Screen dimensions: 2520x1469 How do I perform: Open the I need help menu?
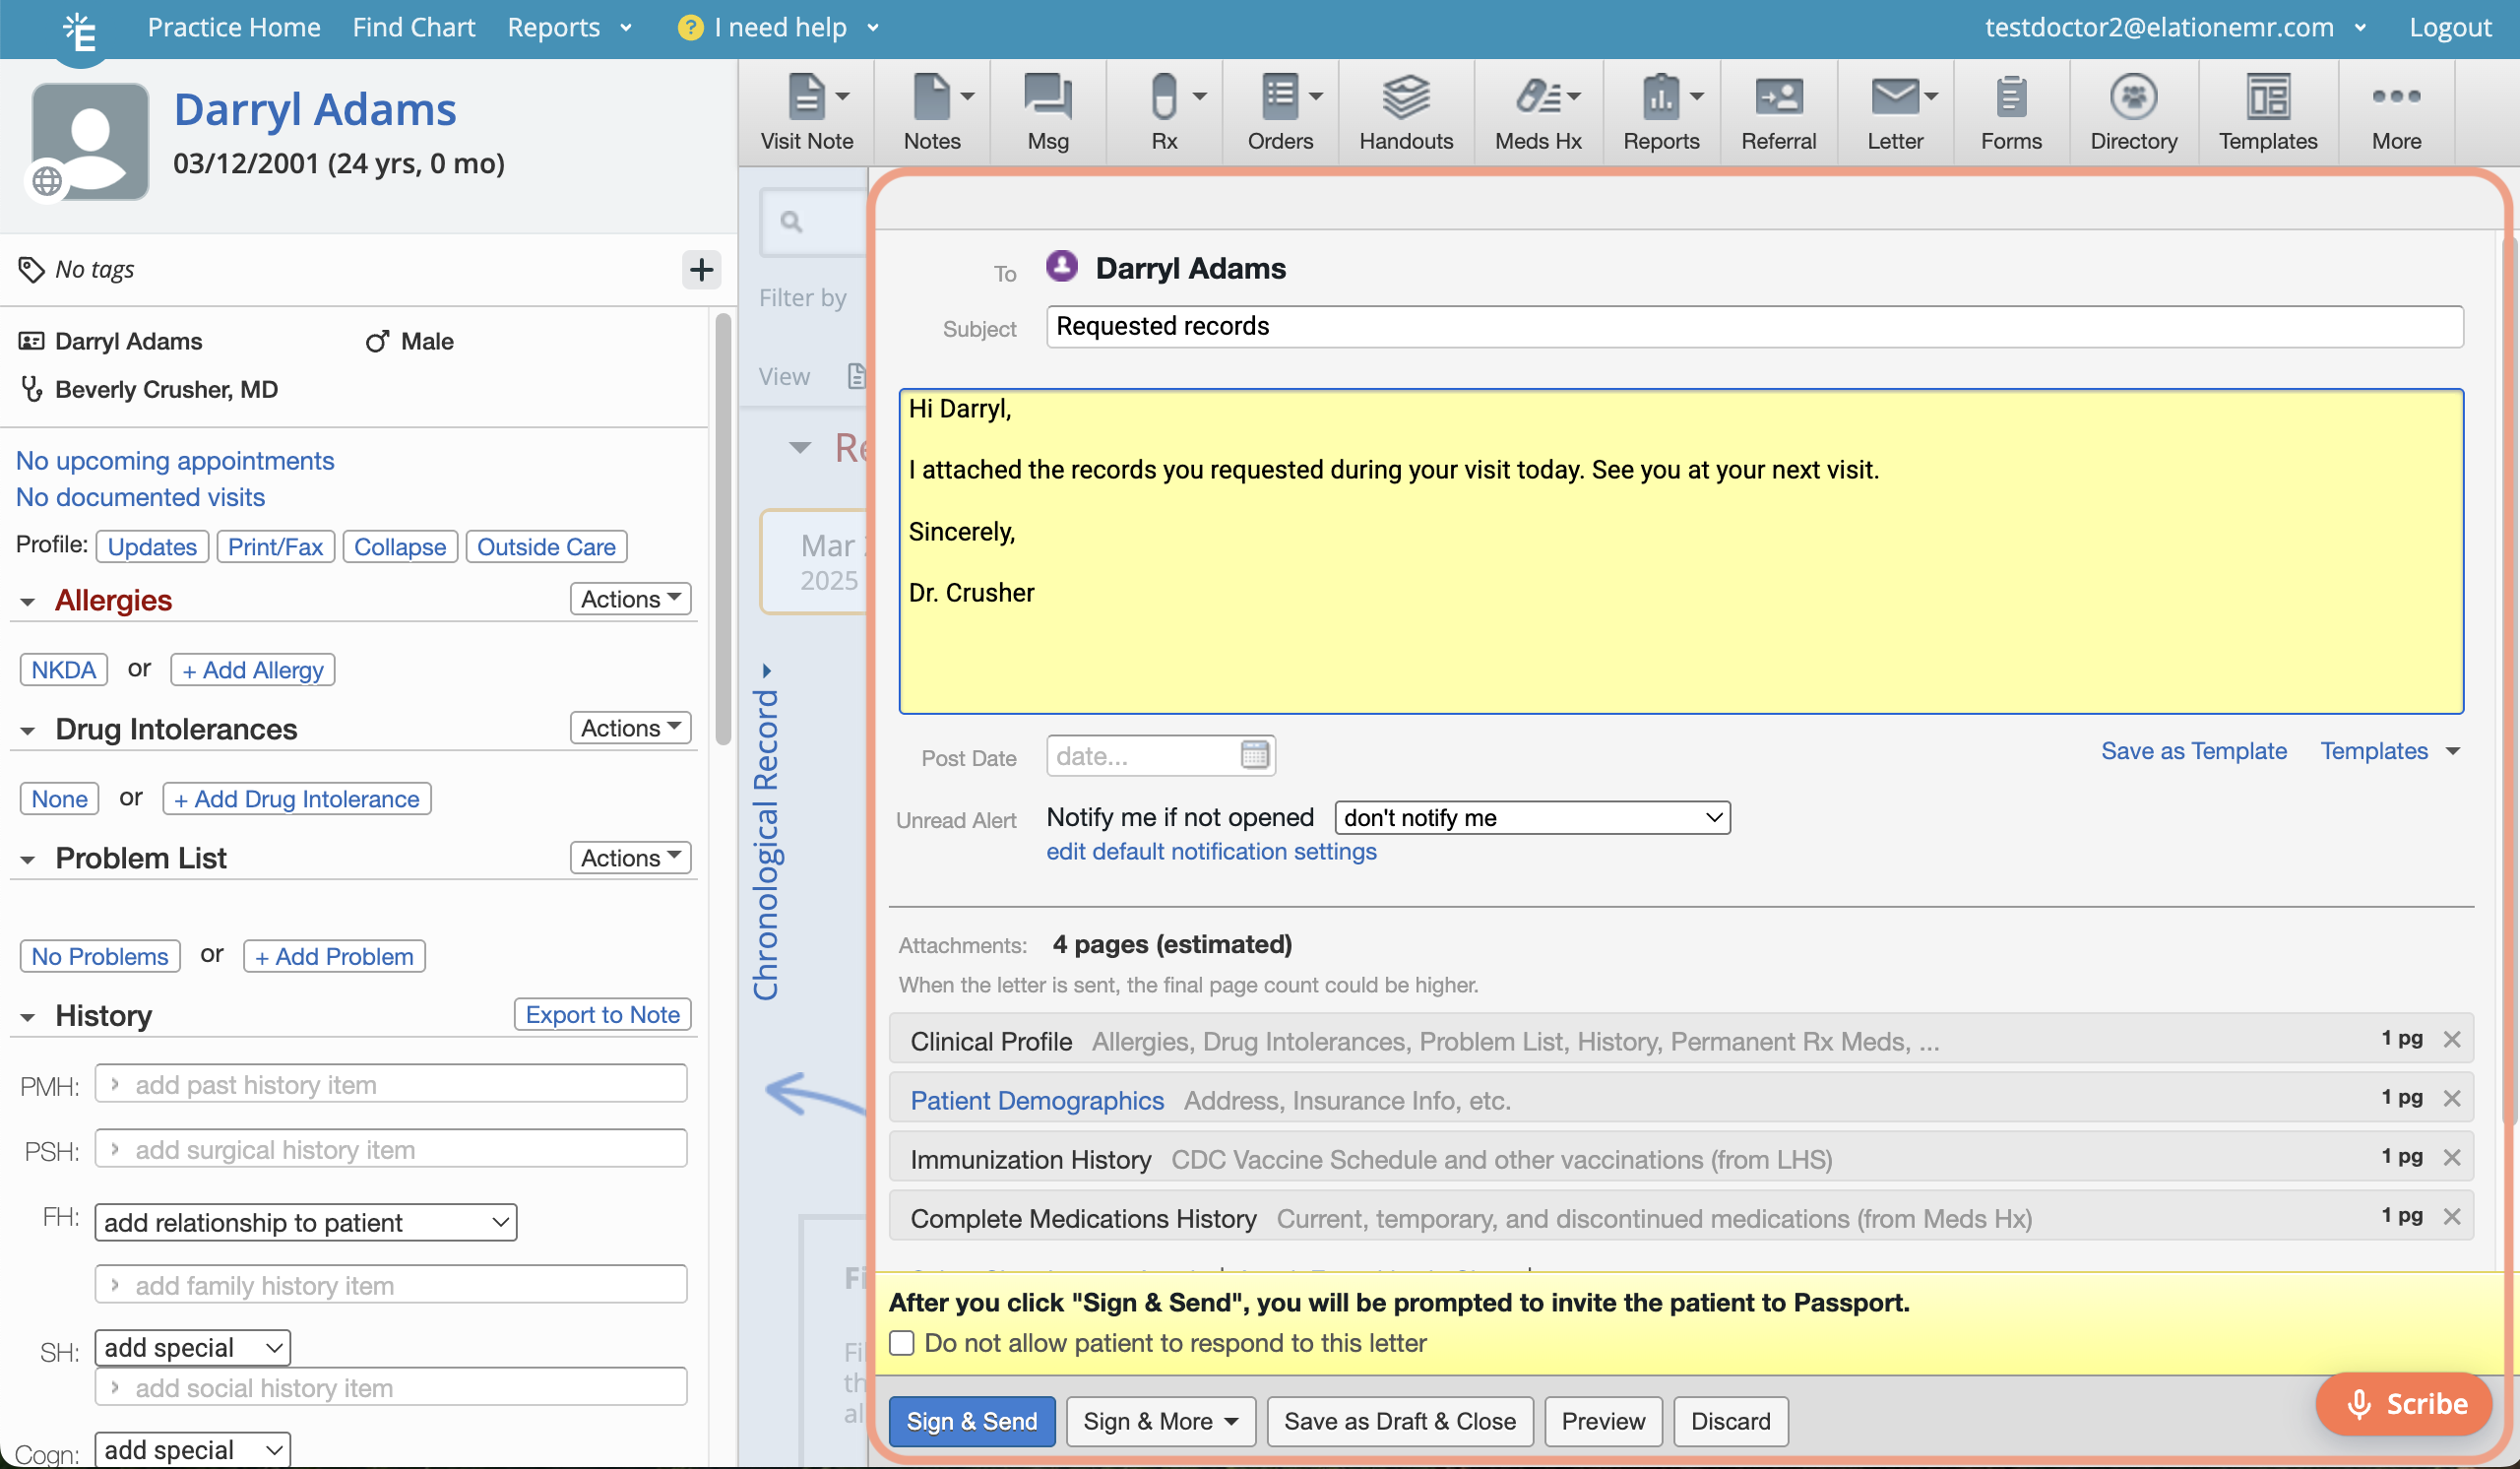778,27
